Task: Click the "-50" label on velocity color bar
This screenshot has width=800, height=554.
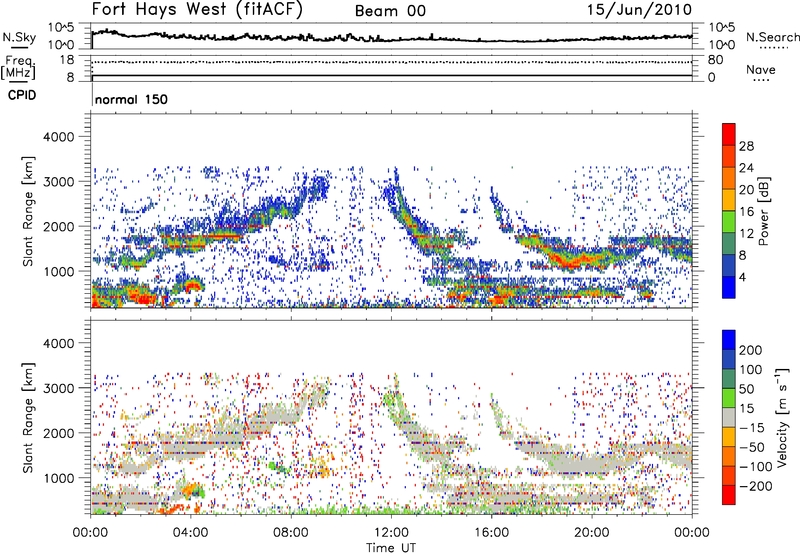Action: click(752, 447)
